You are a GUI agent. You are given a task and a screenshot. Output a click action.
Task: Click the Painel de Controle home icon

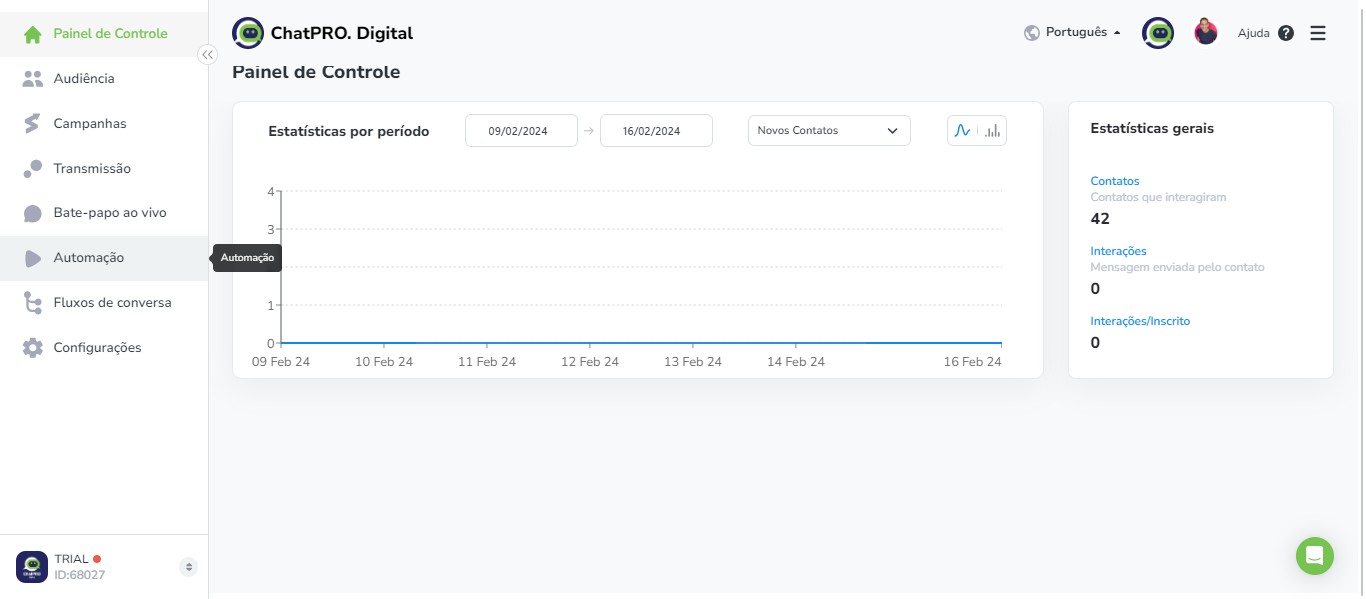click(33, 34)
